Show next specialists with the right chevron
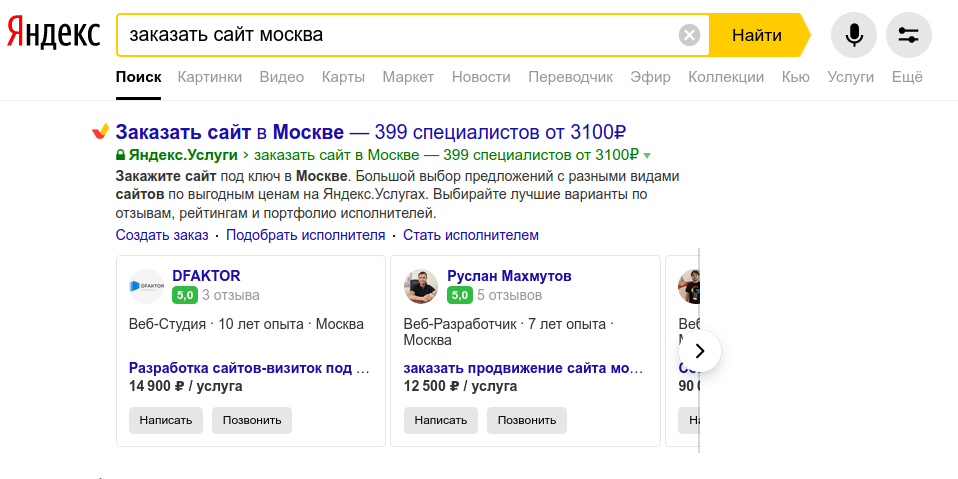 700,351
